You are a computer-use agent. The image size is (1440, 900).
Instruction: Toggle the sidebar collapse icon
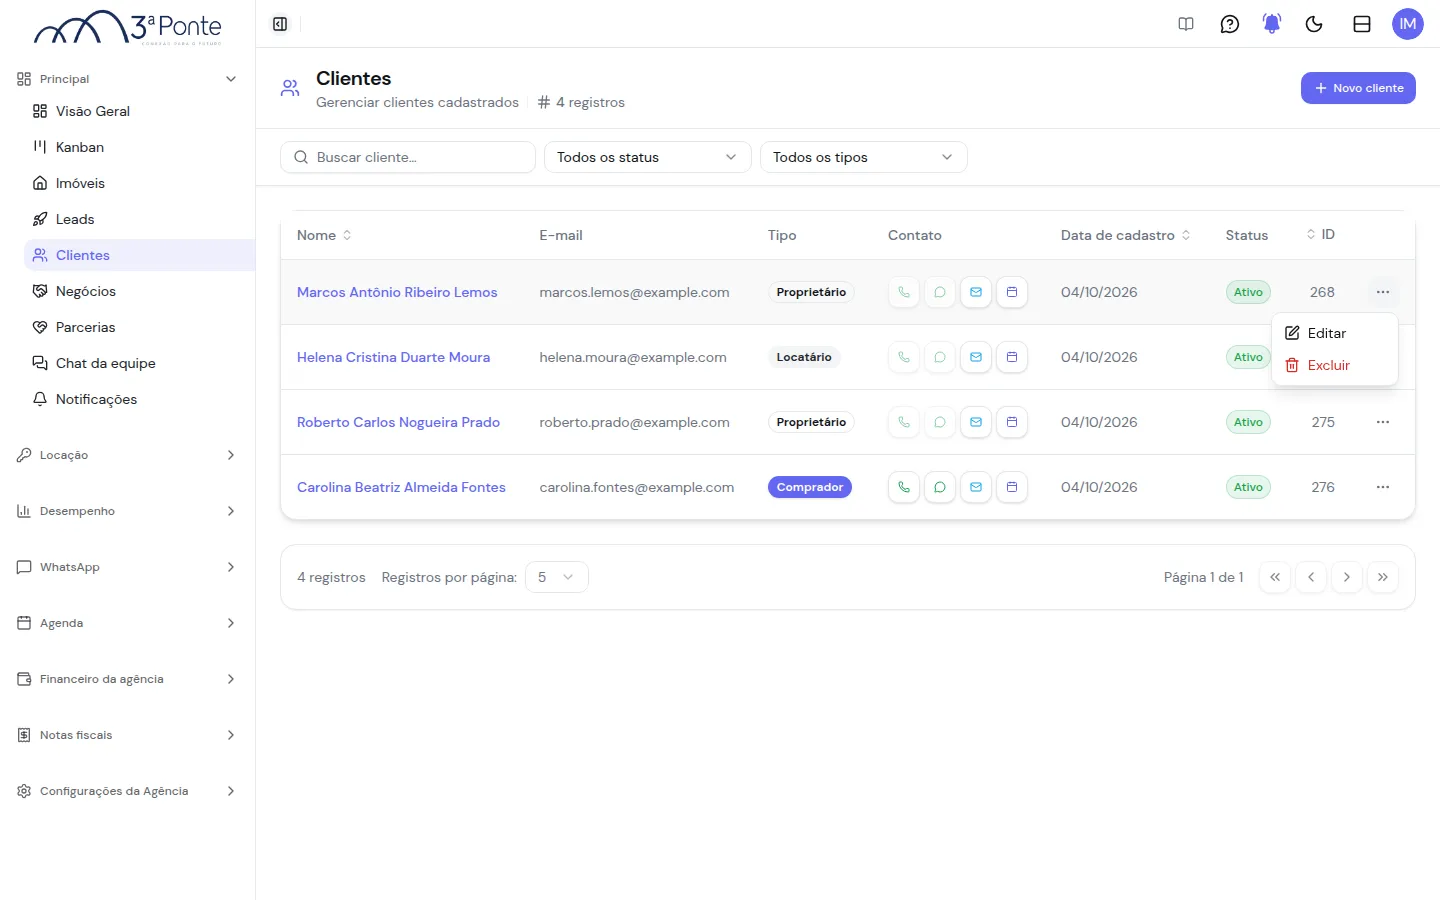(x=280, y=24)
